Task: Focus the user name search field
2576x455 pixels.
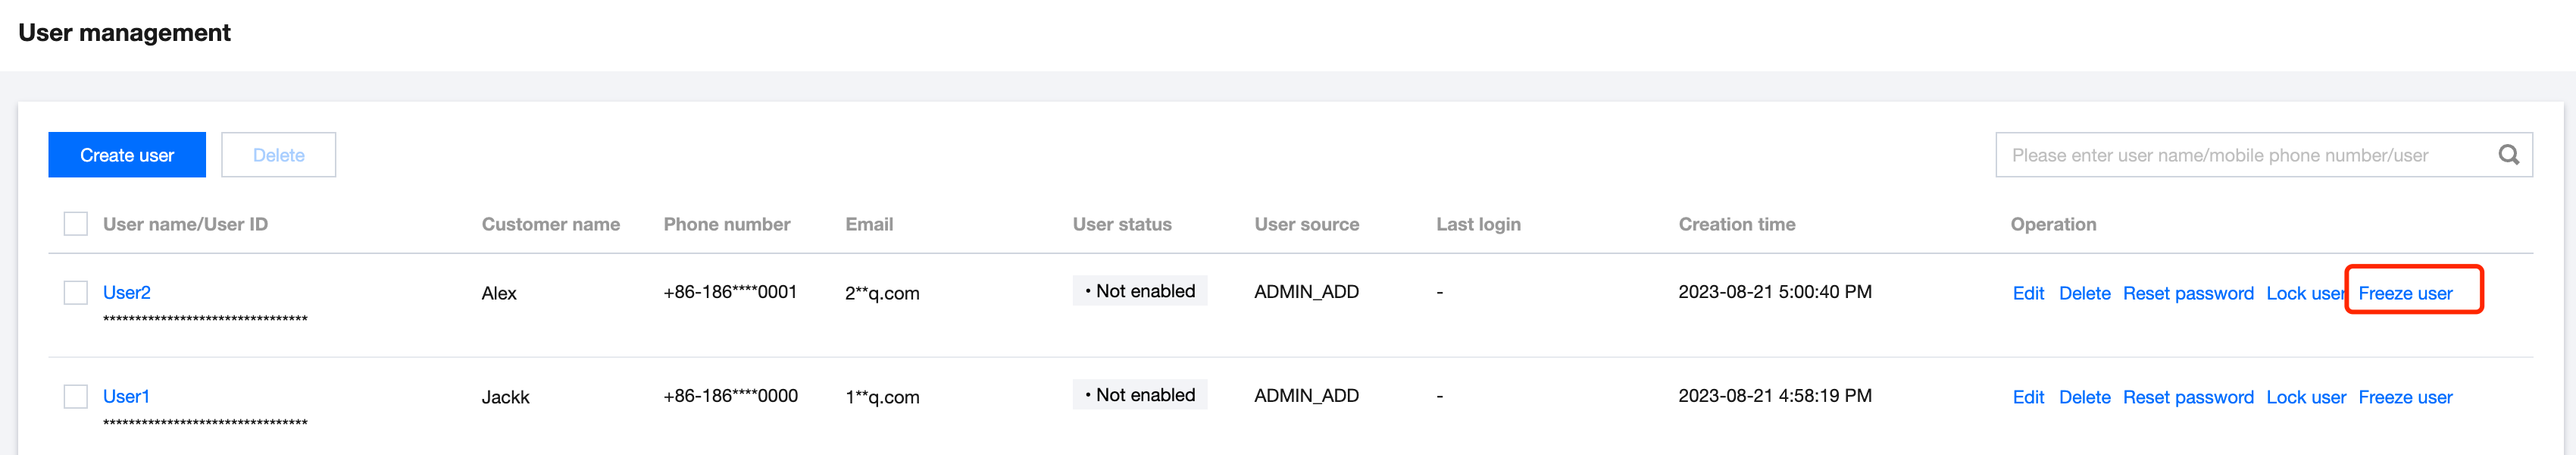Action: click(2240, 155)
